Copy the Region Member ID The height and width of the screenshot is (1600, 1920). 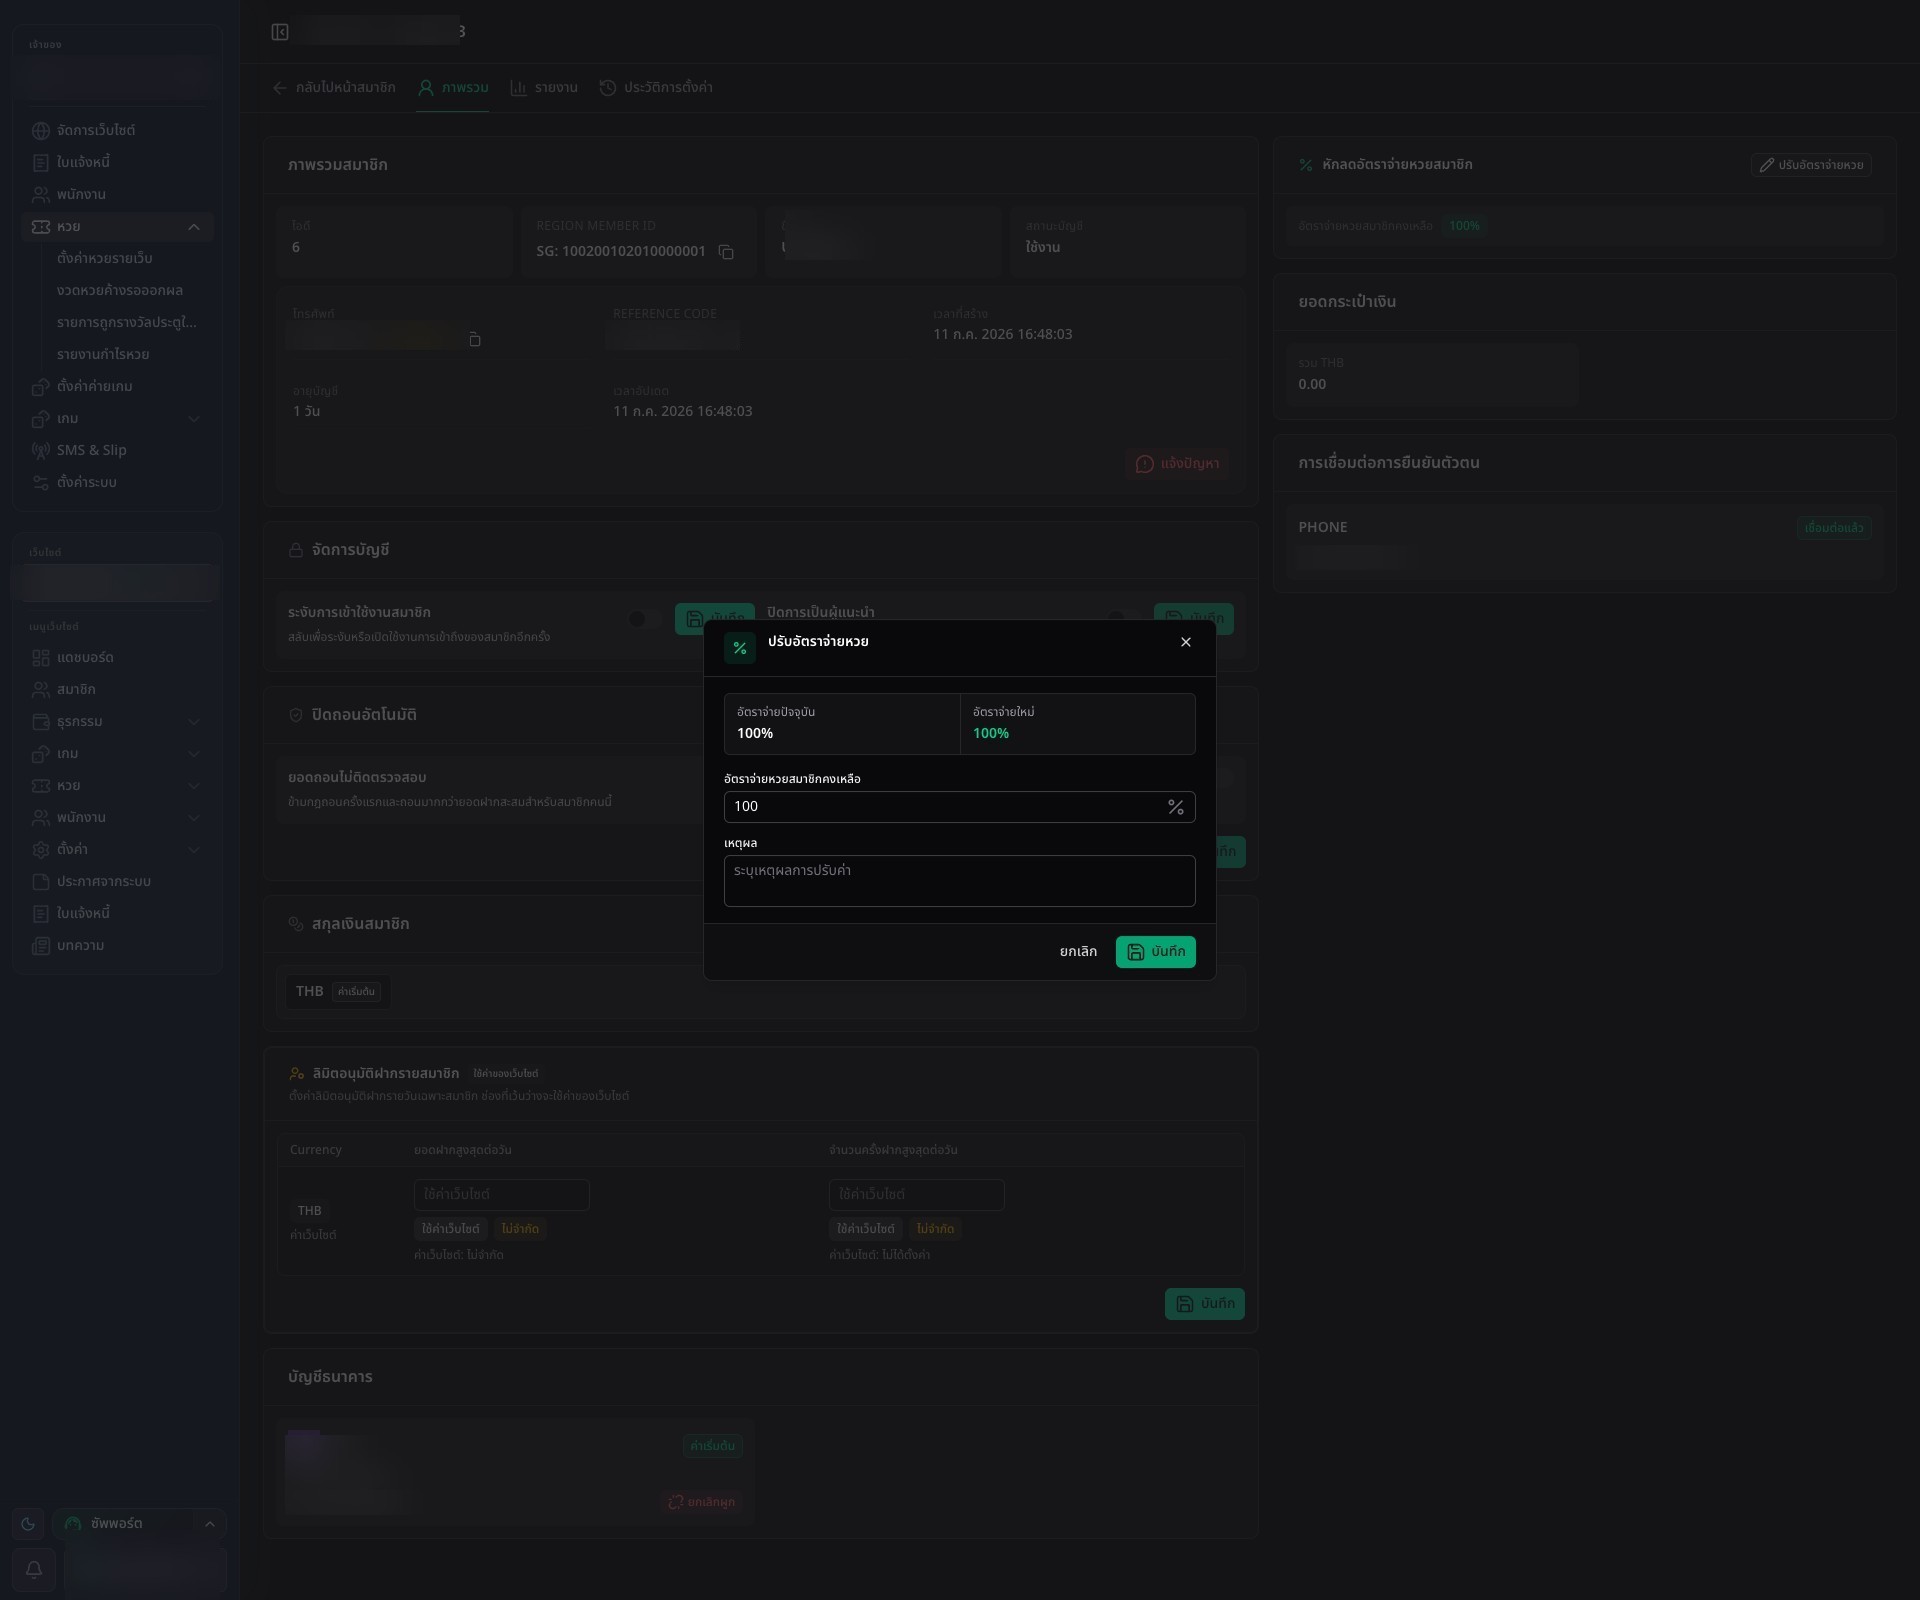pos(727,252)
